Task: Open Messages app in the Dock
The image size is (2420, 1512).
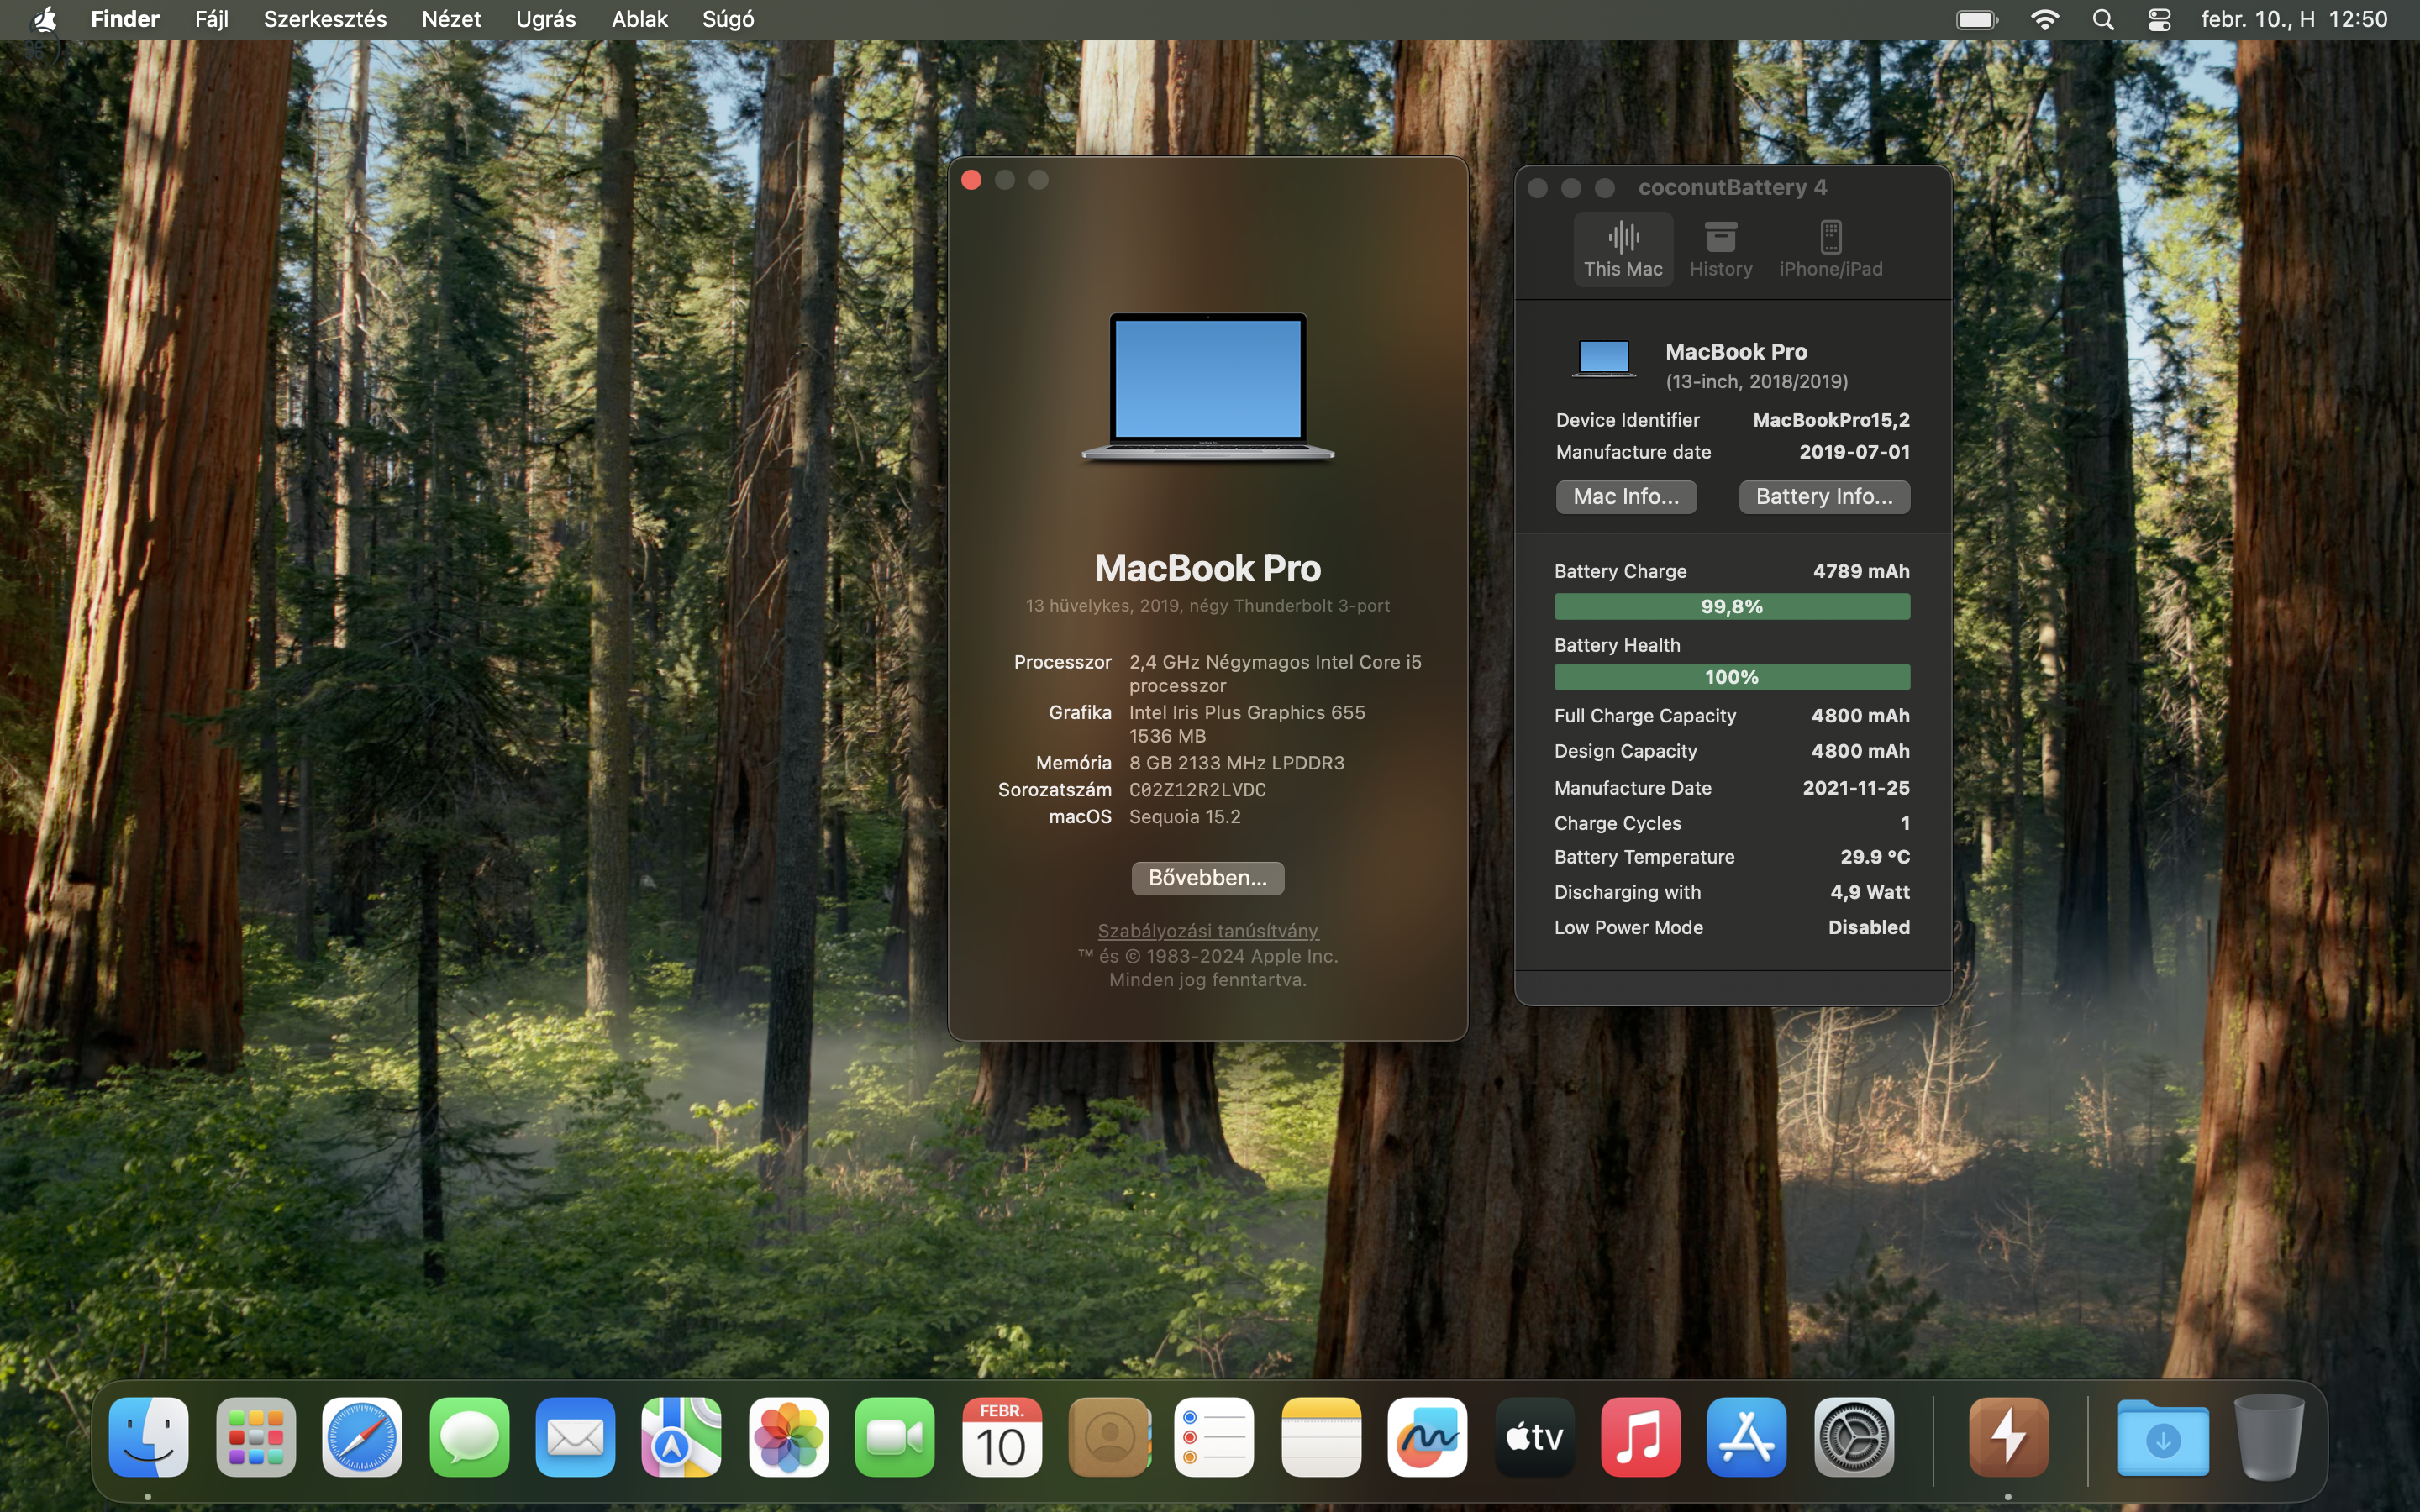Action: click(x=468, y=1437)
